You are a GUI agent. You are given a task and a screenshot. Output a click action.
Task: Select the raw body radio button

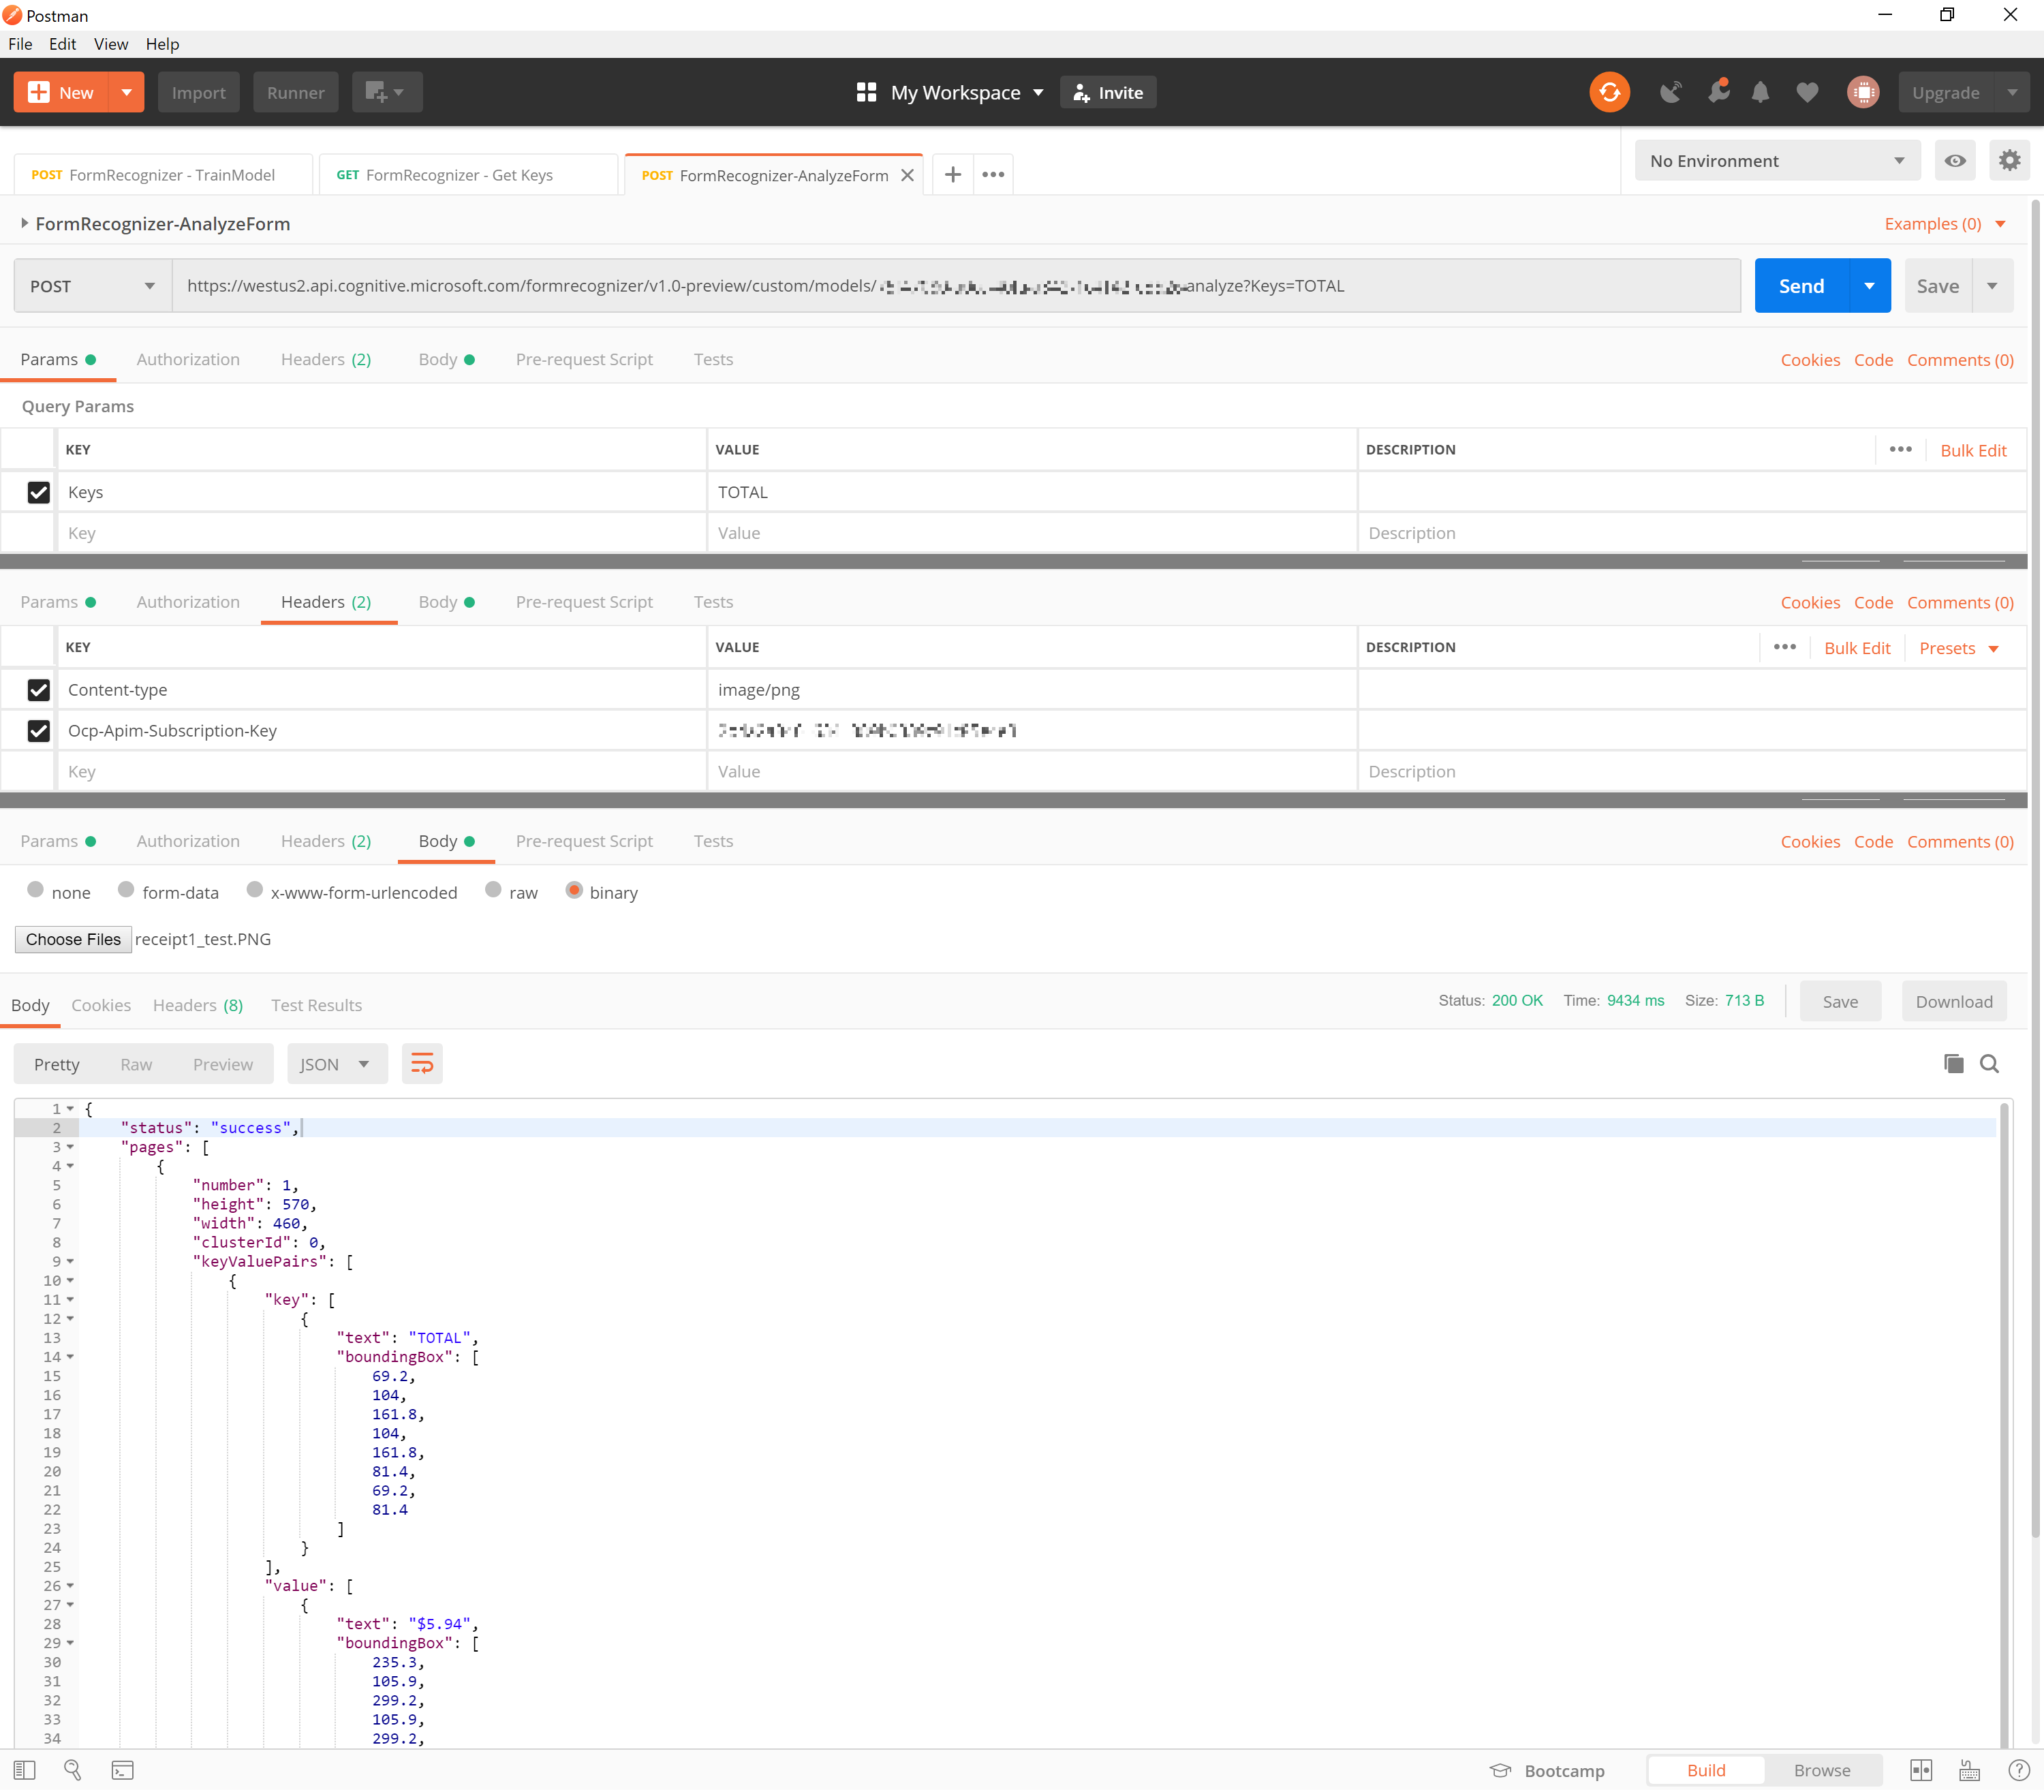[493, 890]
